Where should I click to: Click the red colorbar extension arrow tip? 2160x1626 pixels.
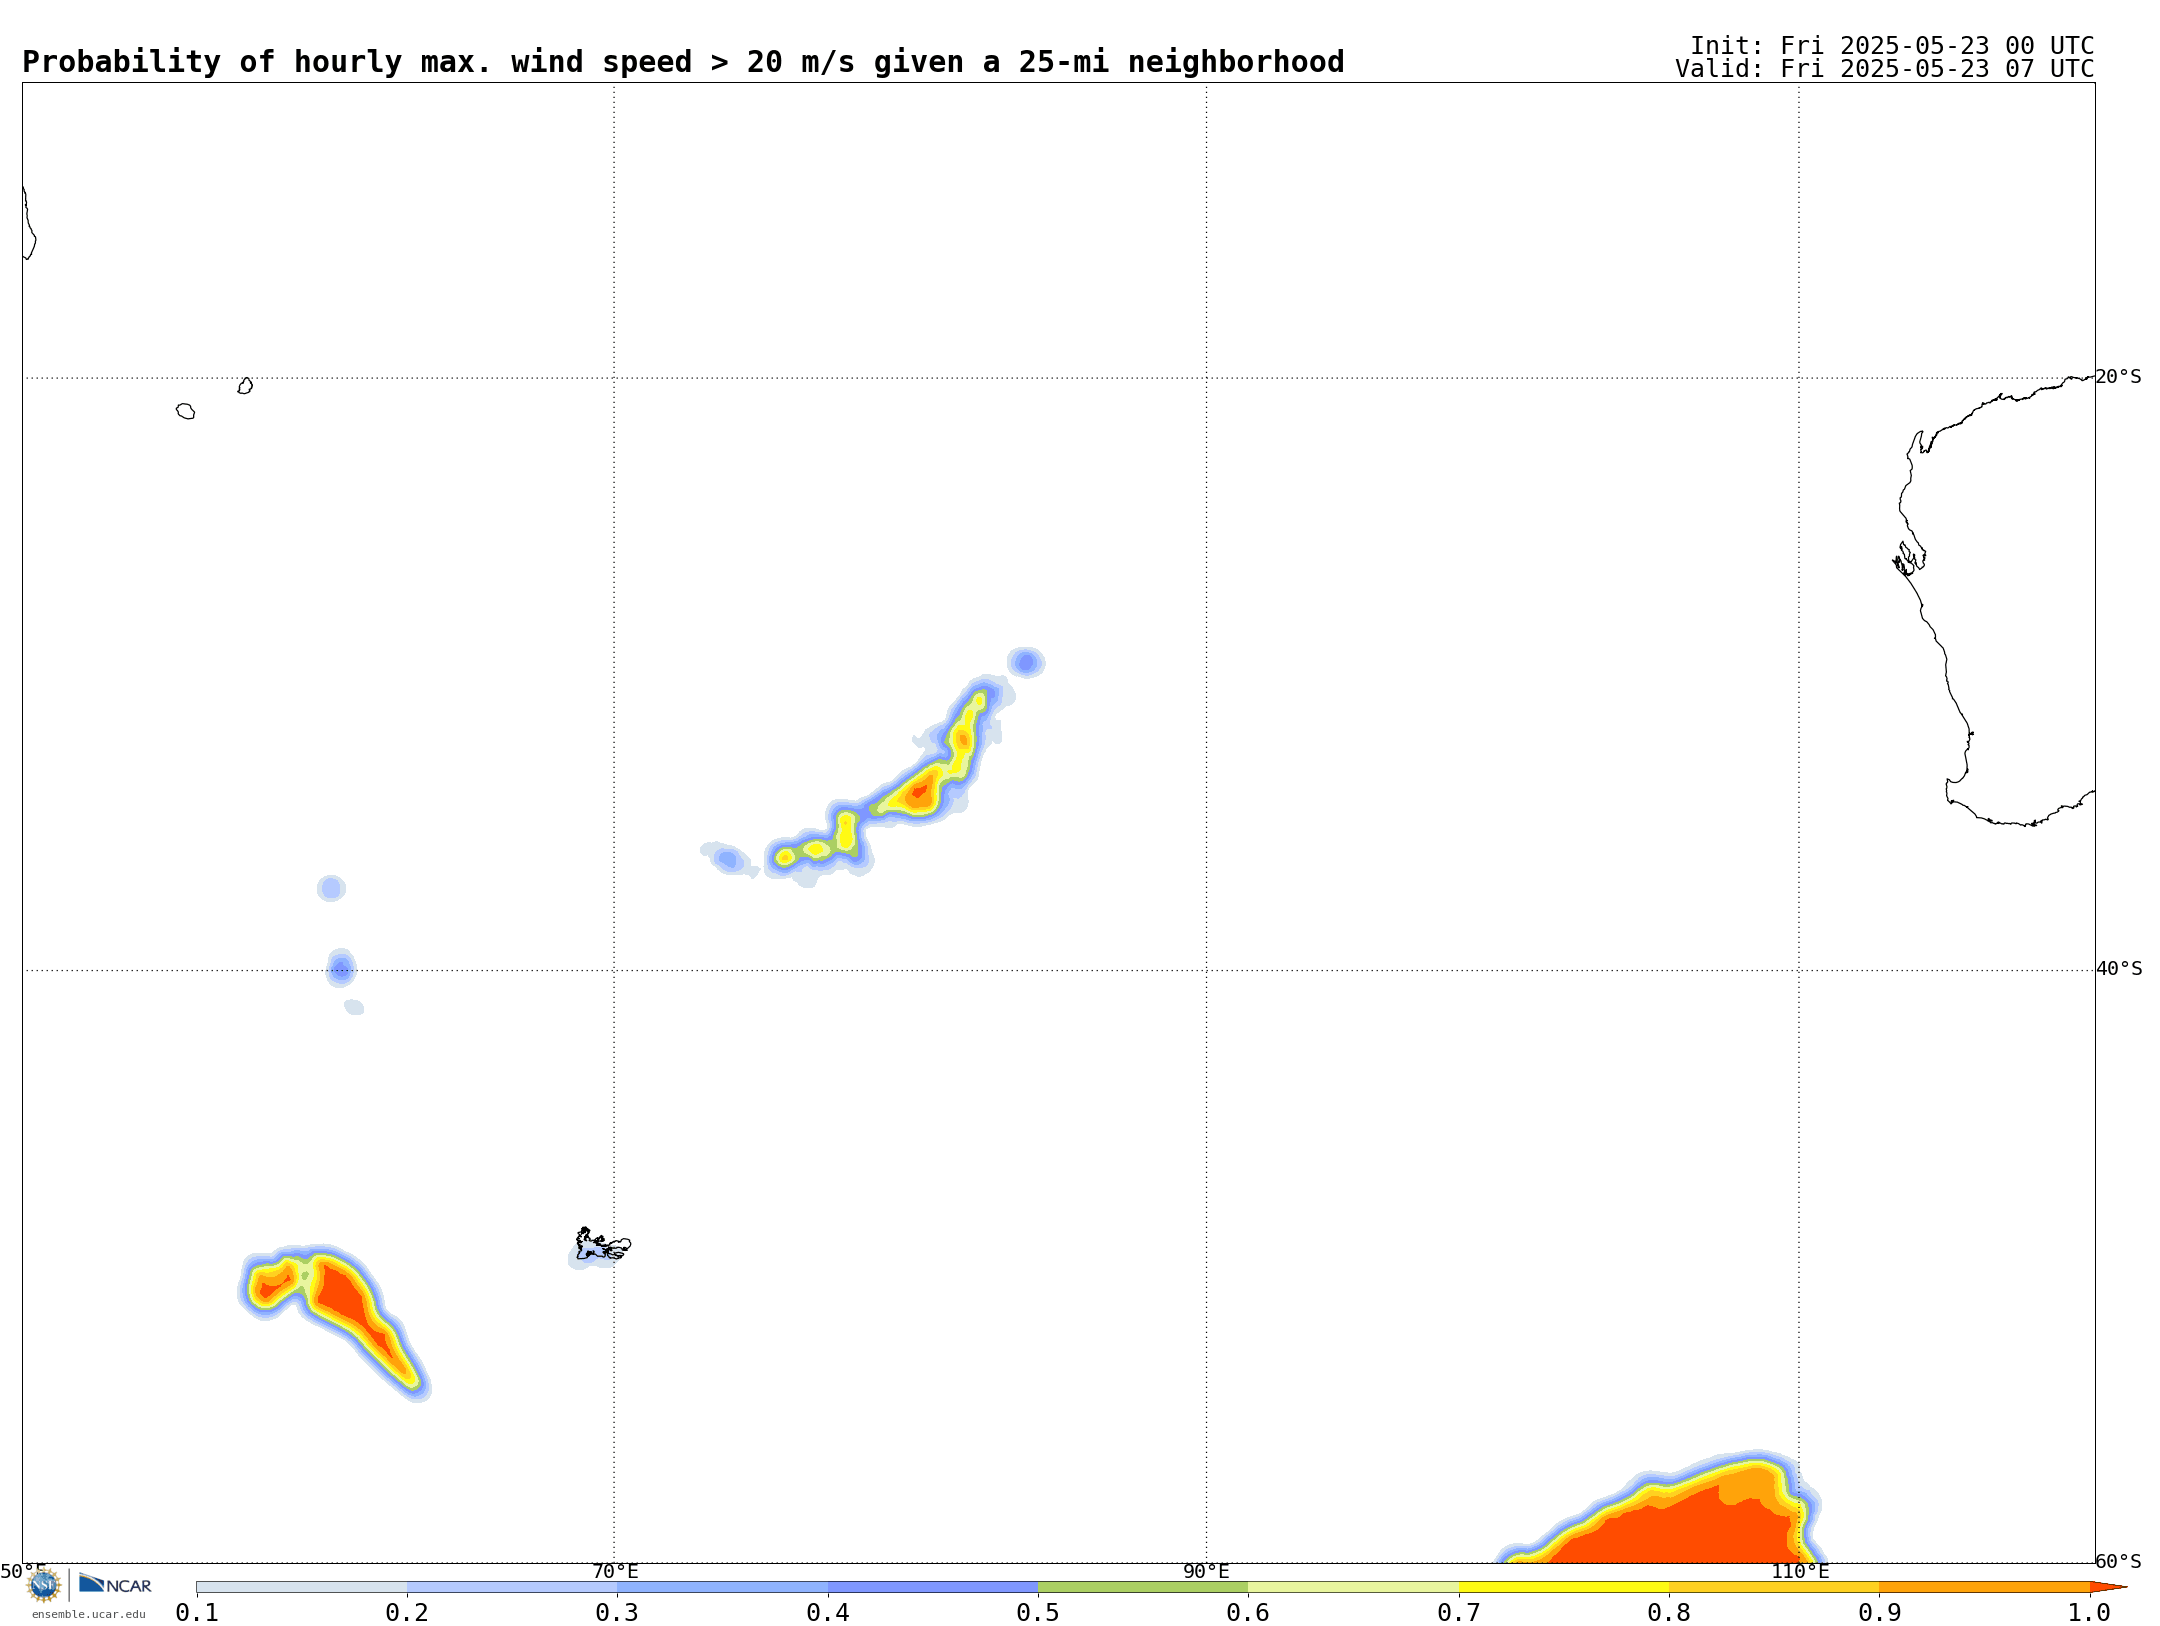pyautogui.click(x=2108, y=1587)
